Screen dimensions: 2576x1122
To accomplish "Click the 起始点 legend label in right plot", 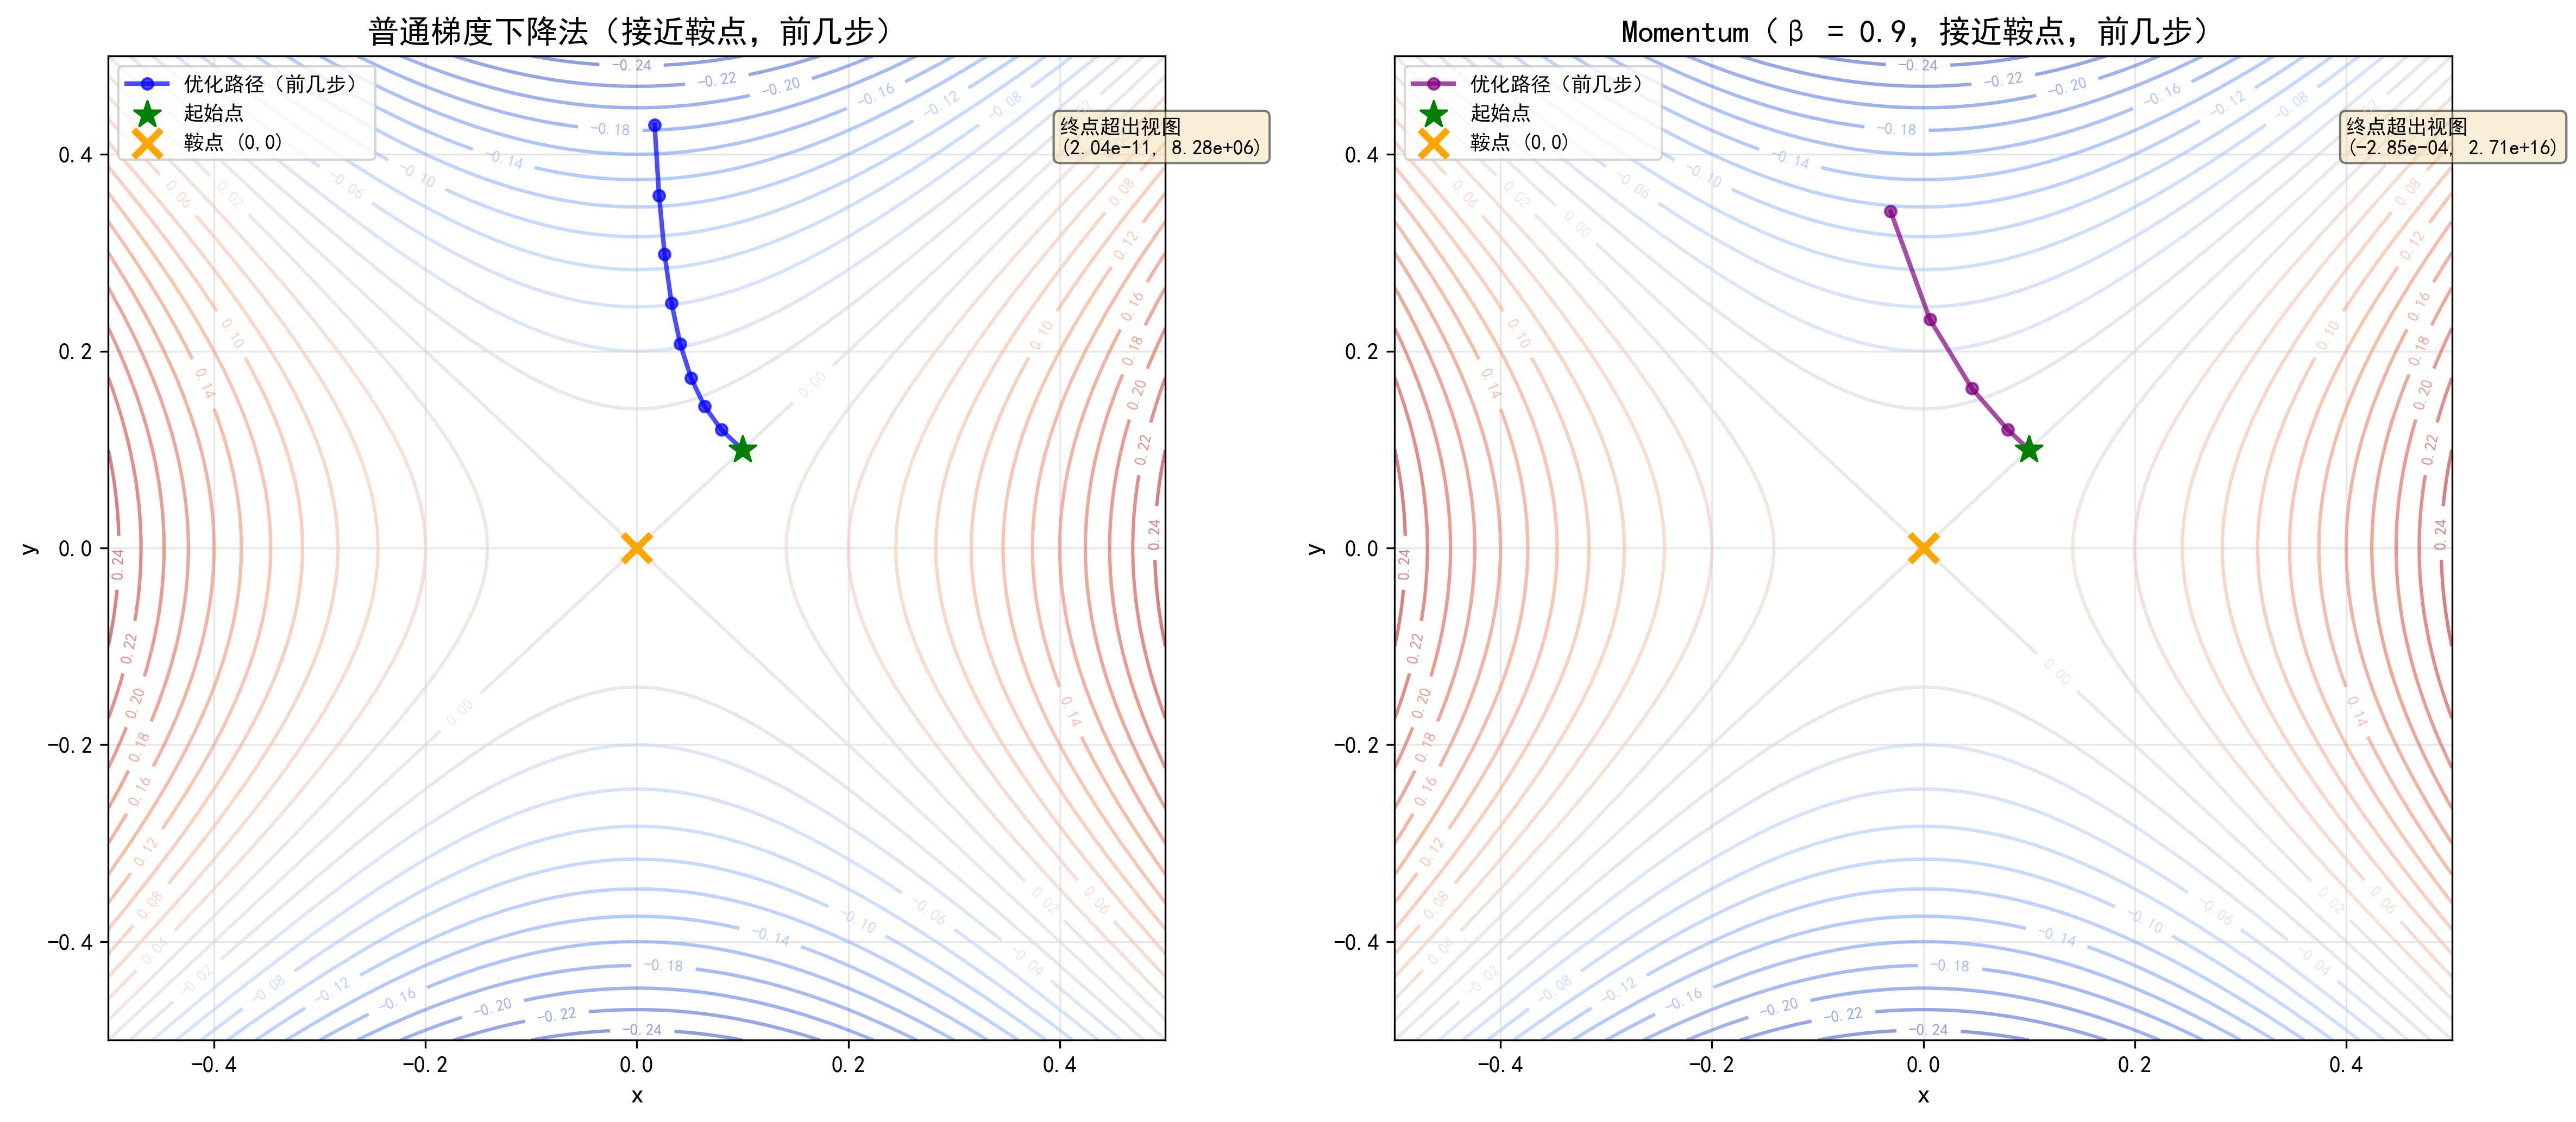I will click(x=1500, y=113).
